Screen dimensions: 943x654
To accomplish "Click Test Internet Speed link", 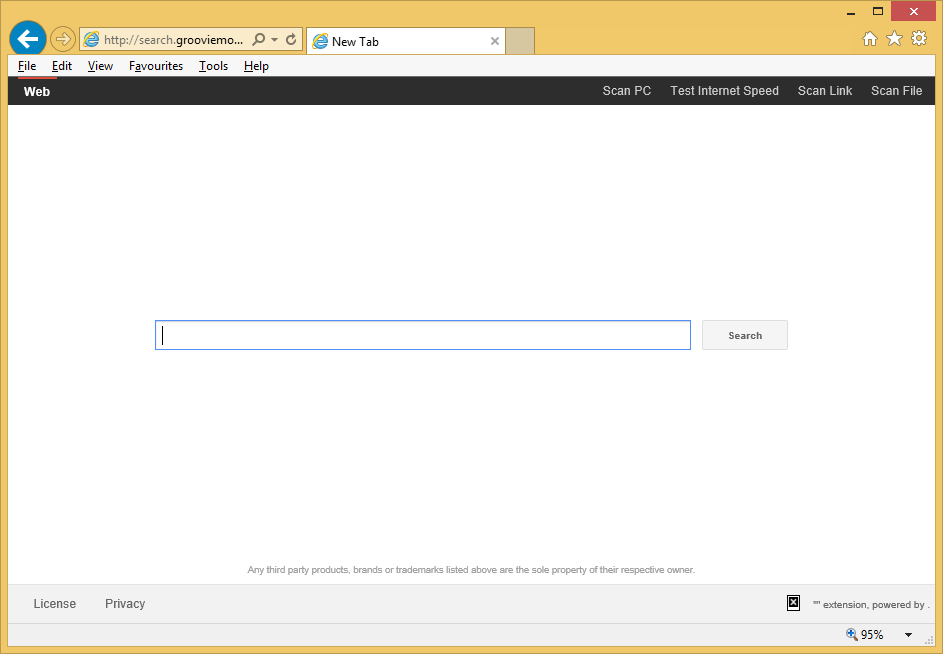I will pyautogui.click(x=724, y=91).
